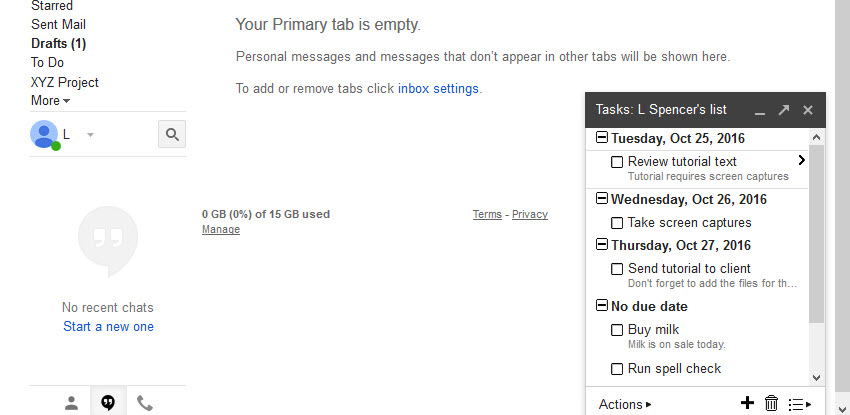Open the Drafts (1) folder

[58, 43]
